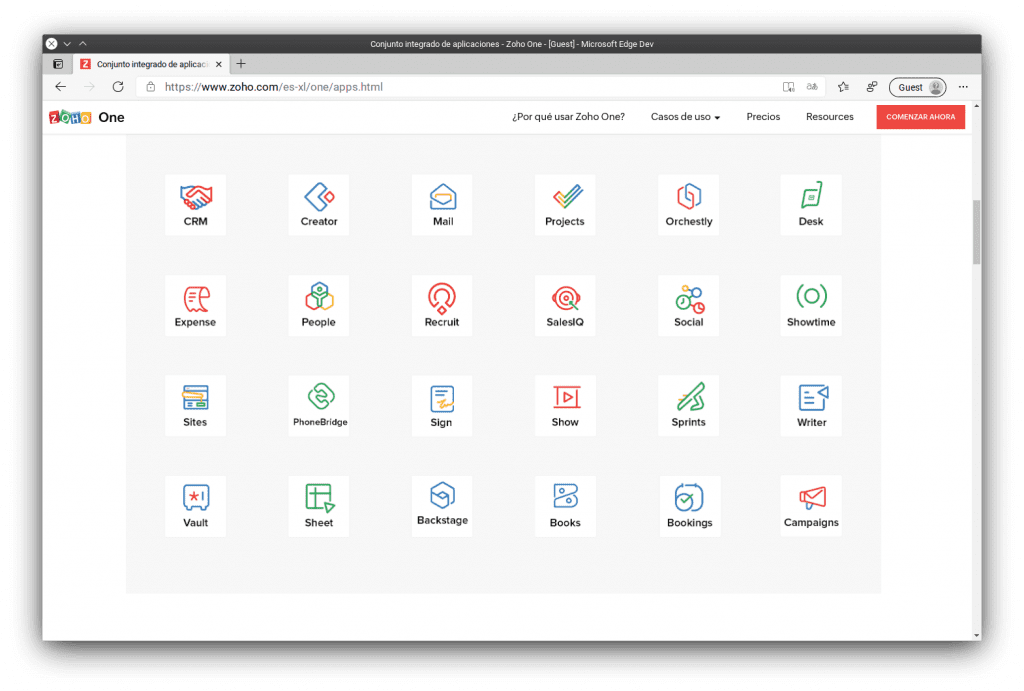This screenshot has height=691, width=1024.
Task: Open the Sheet app icon
Action: tap(319, 506)
